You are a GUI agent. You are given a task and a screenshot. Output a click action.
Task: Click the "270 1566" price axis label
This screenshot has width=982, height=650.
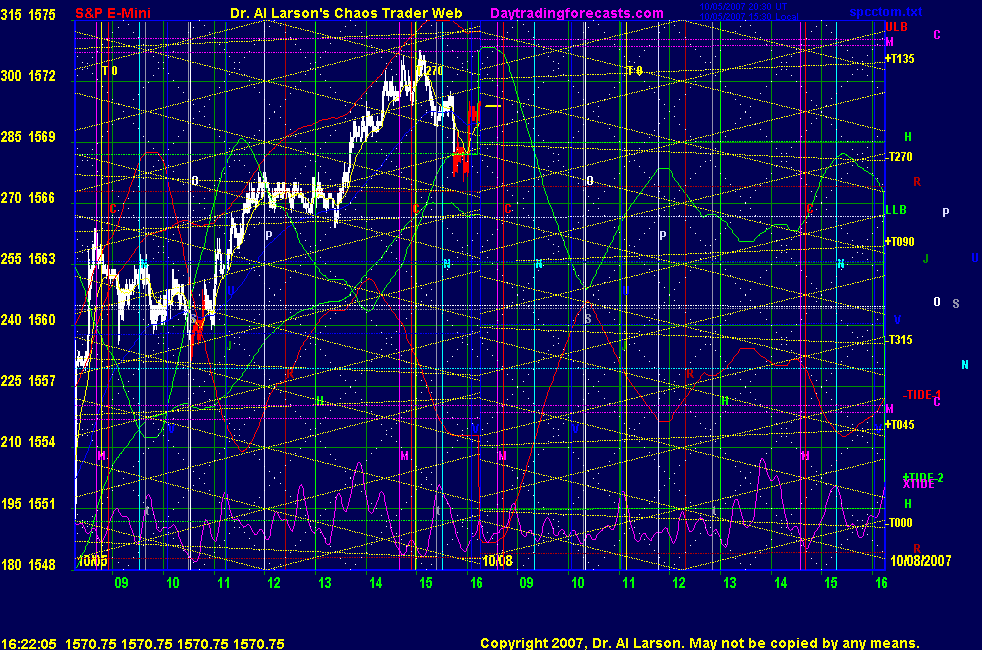pos(28,198)
